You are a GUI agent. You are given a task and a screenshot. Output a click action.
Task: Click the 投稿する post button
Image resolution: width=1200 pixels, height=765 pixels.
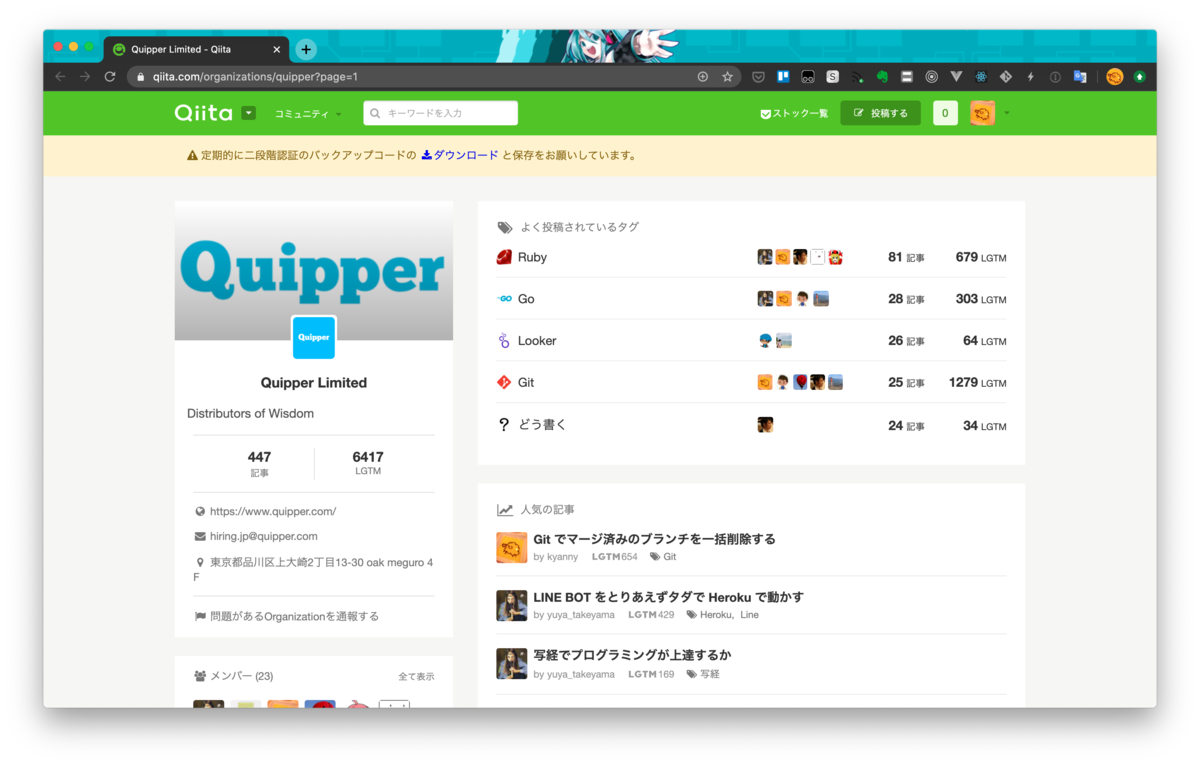[880, 113]
